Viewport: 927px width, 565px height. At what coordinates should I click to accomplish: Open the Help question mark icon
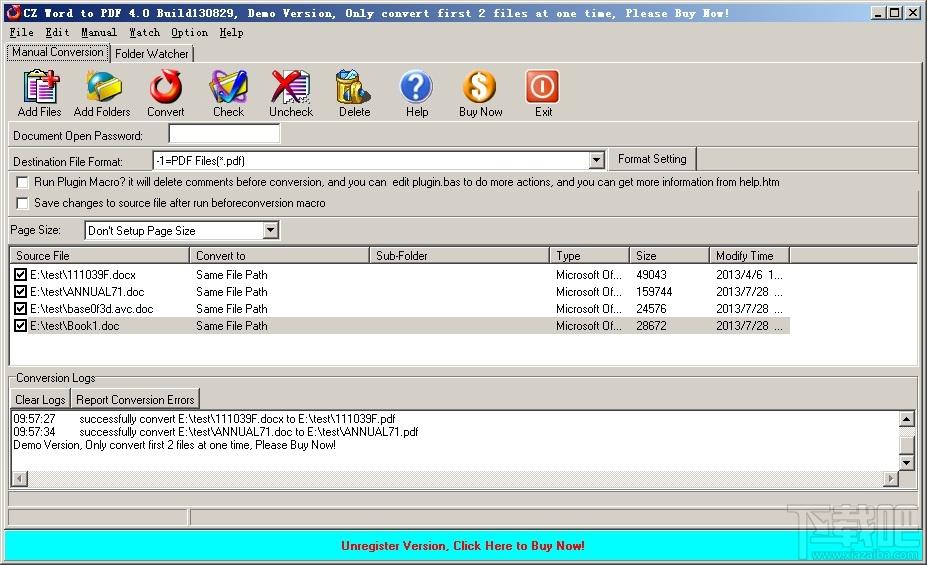(x=416, y=87)
